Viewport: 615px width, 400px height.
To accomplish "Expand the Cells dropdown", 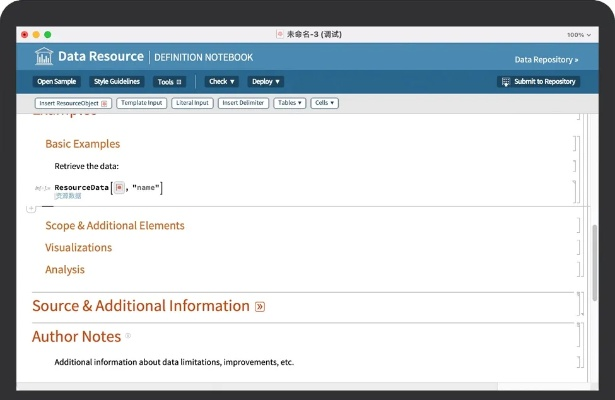I will pyautogui.click(x=324, y=103).
